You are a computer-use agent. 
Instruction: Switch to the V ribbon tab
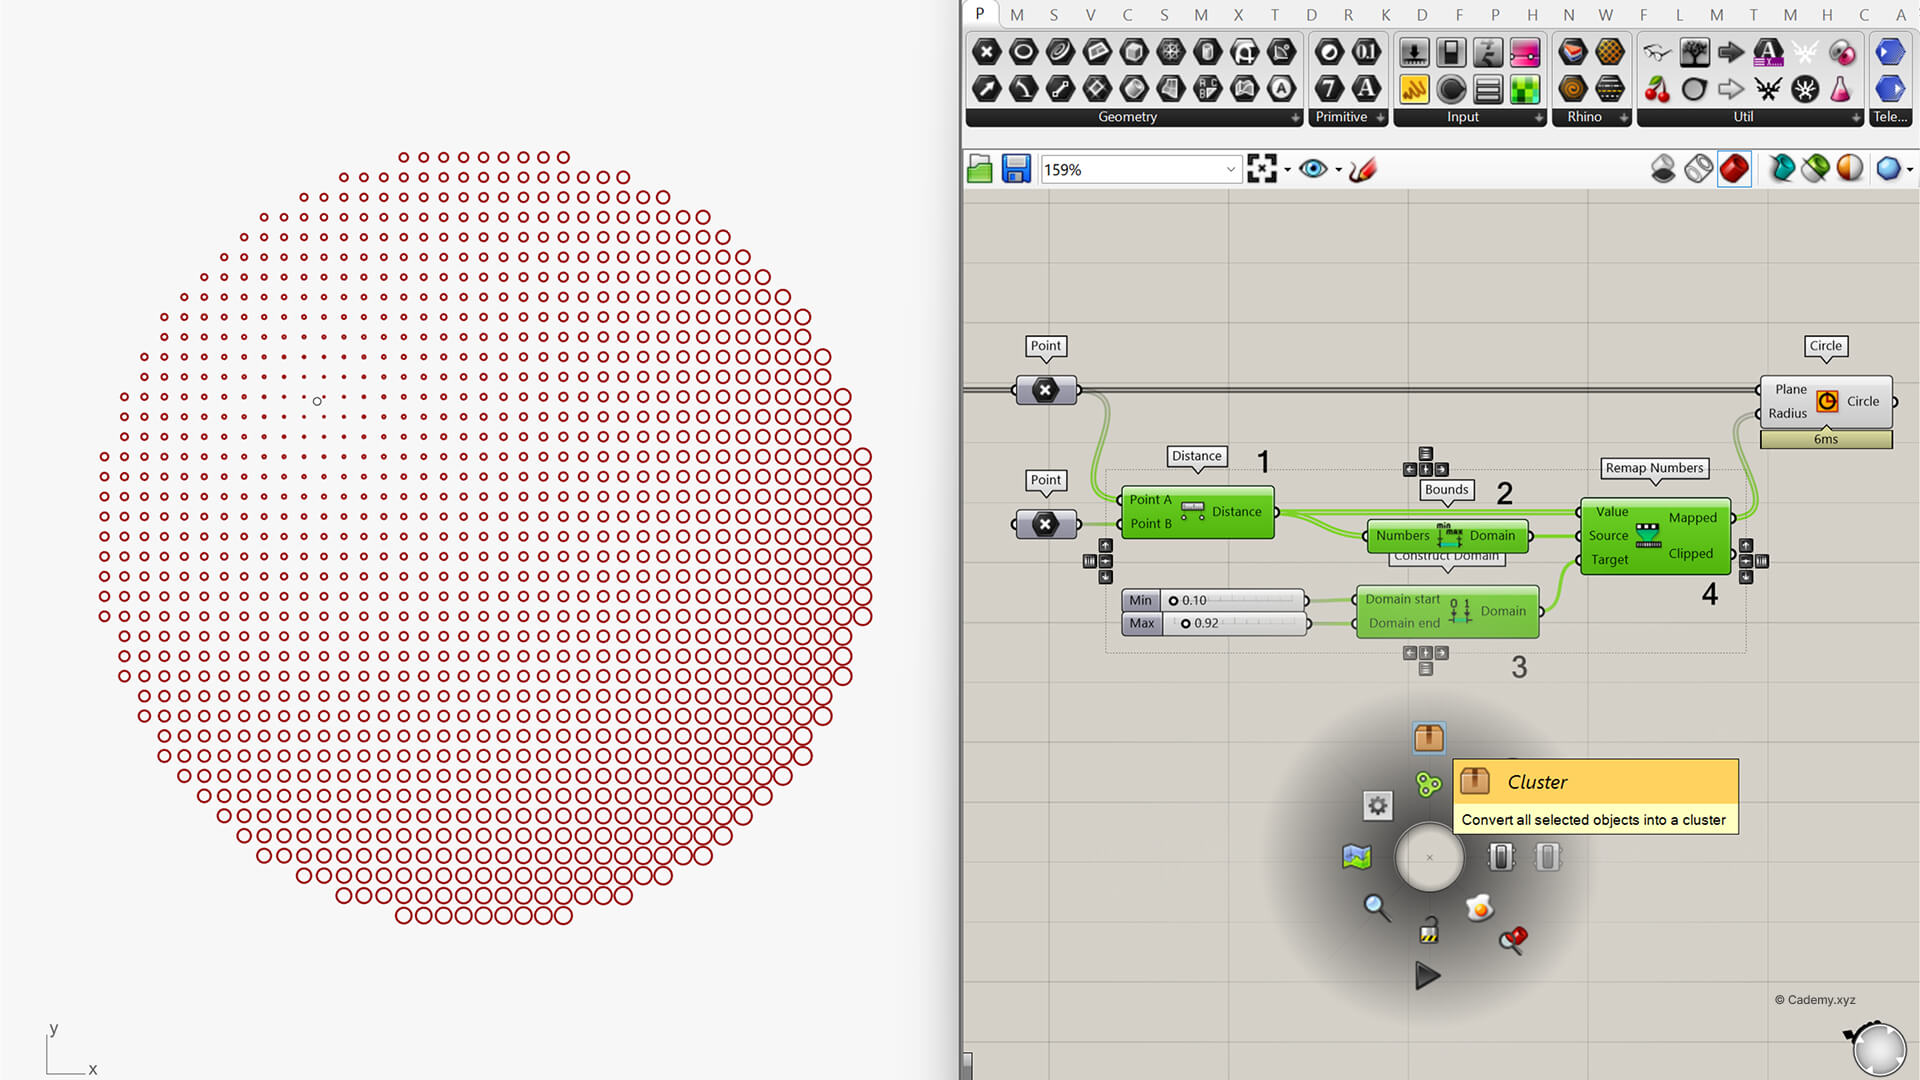(x=1090, y=15)
